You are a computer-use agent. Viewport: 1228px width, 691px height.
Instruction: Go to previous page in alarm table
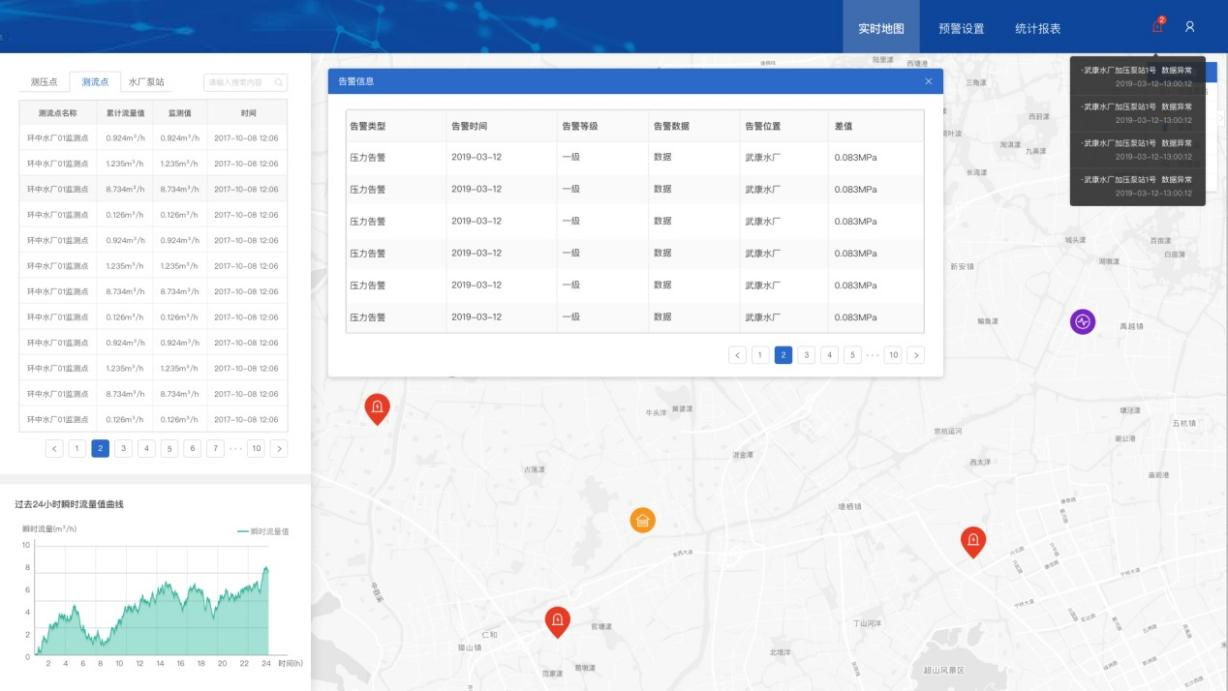(738, 355)
